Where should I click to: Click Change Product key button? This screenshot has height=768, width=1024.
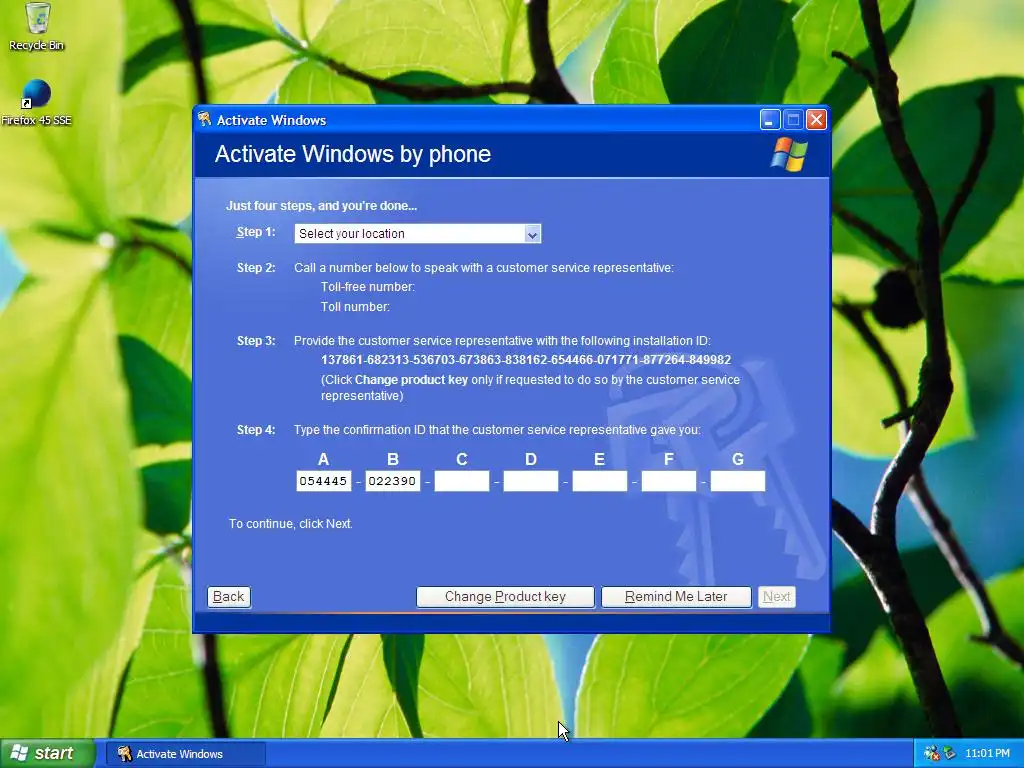(x=505, y=597)
